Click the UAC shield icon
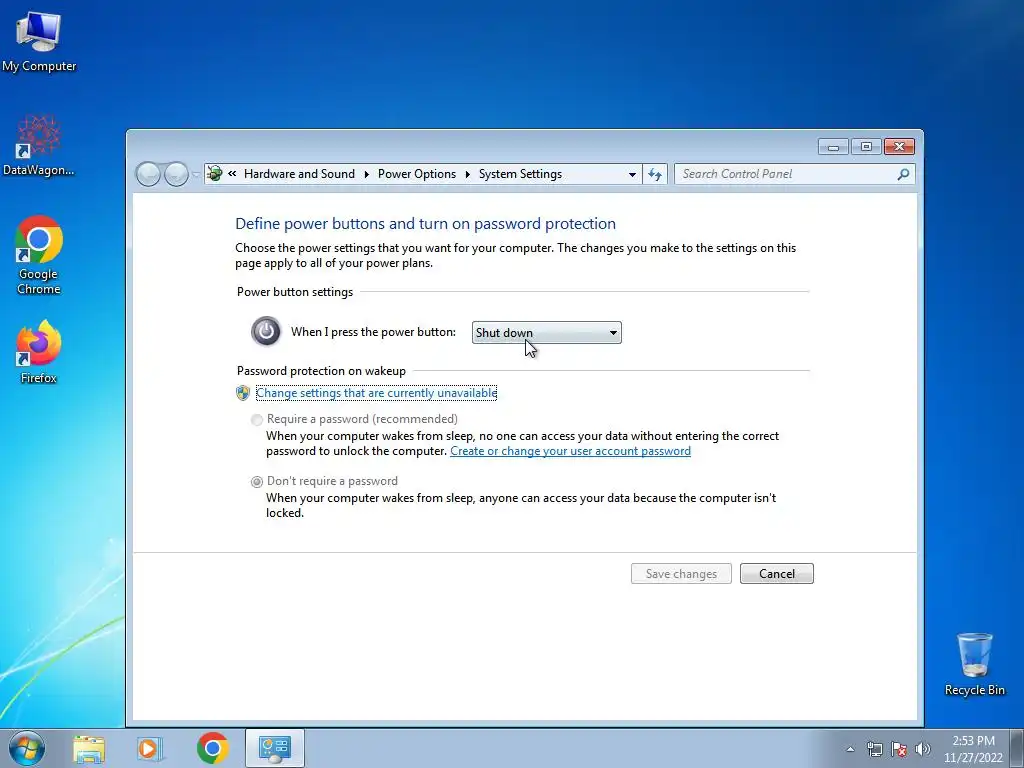Image resolution: width=1024 pixels, height=768 pixels. click(243, 392)
